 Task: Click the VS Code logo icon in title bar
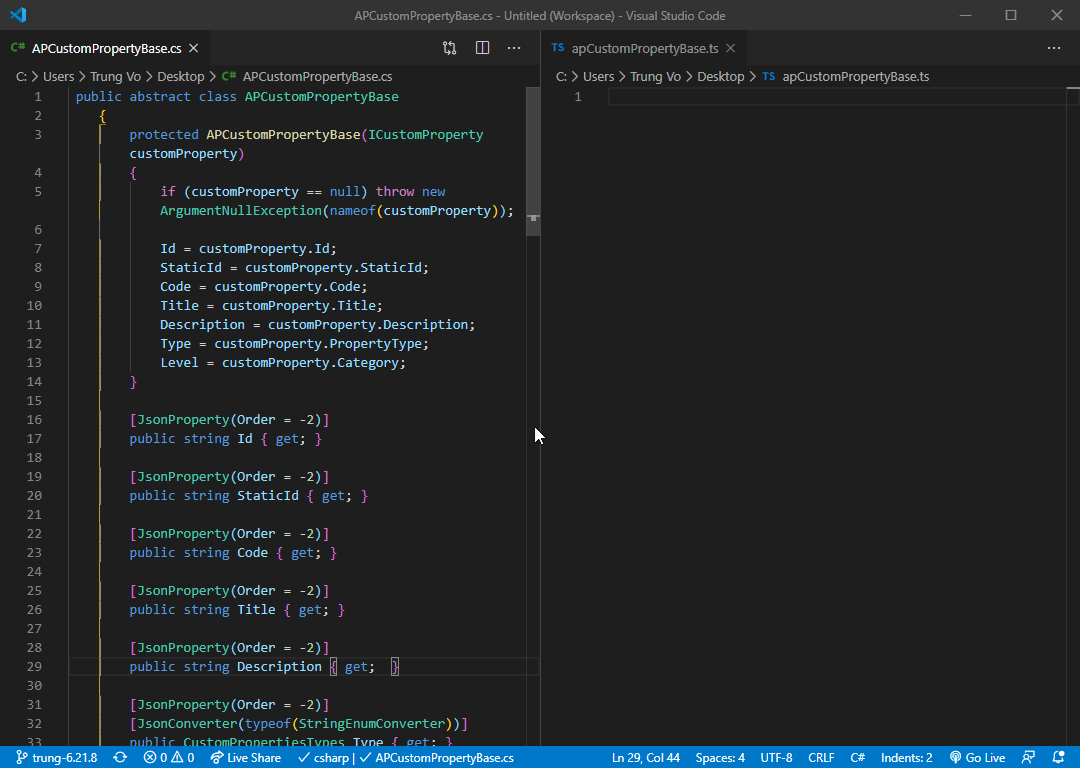[19, 14]
